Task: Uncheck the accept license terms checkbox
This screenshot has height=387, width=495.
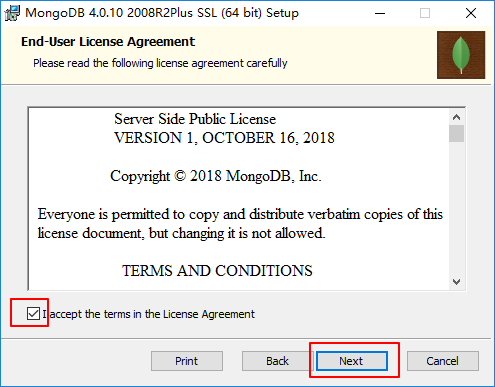Action: click(33, 314)
